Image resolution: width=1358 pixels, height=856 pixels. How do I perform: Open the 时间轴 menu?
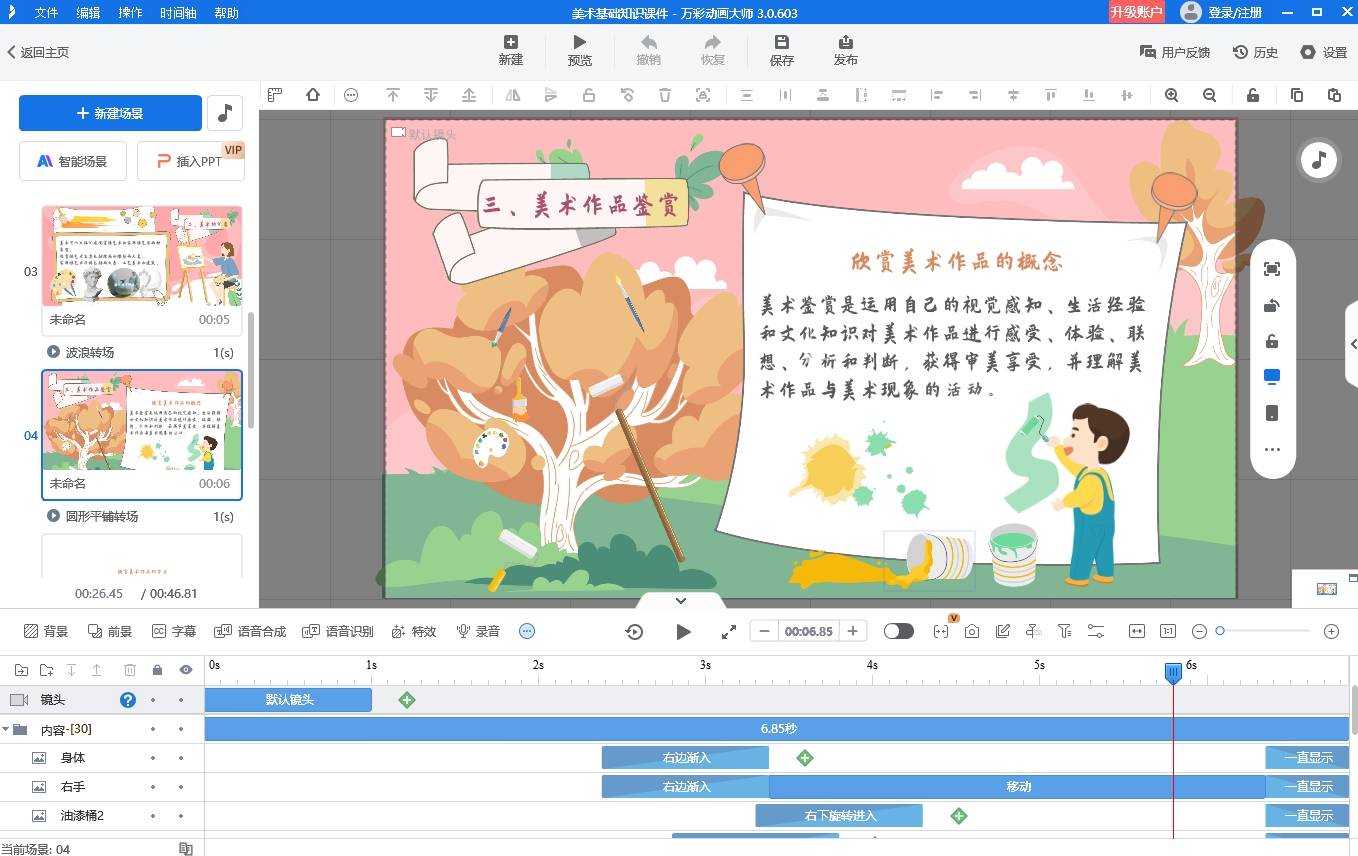[178, 13]
